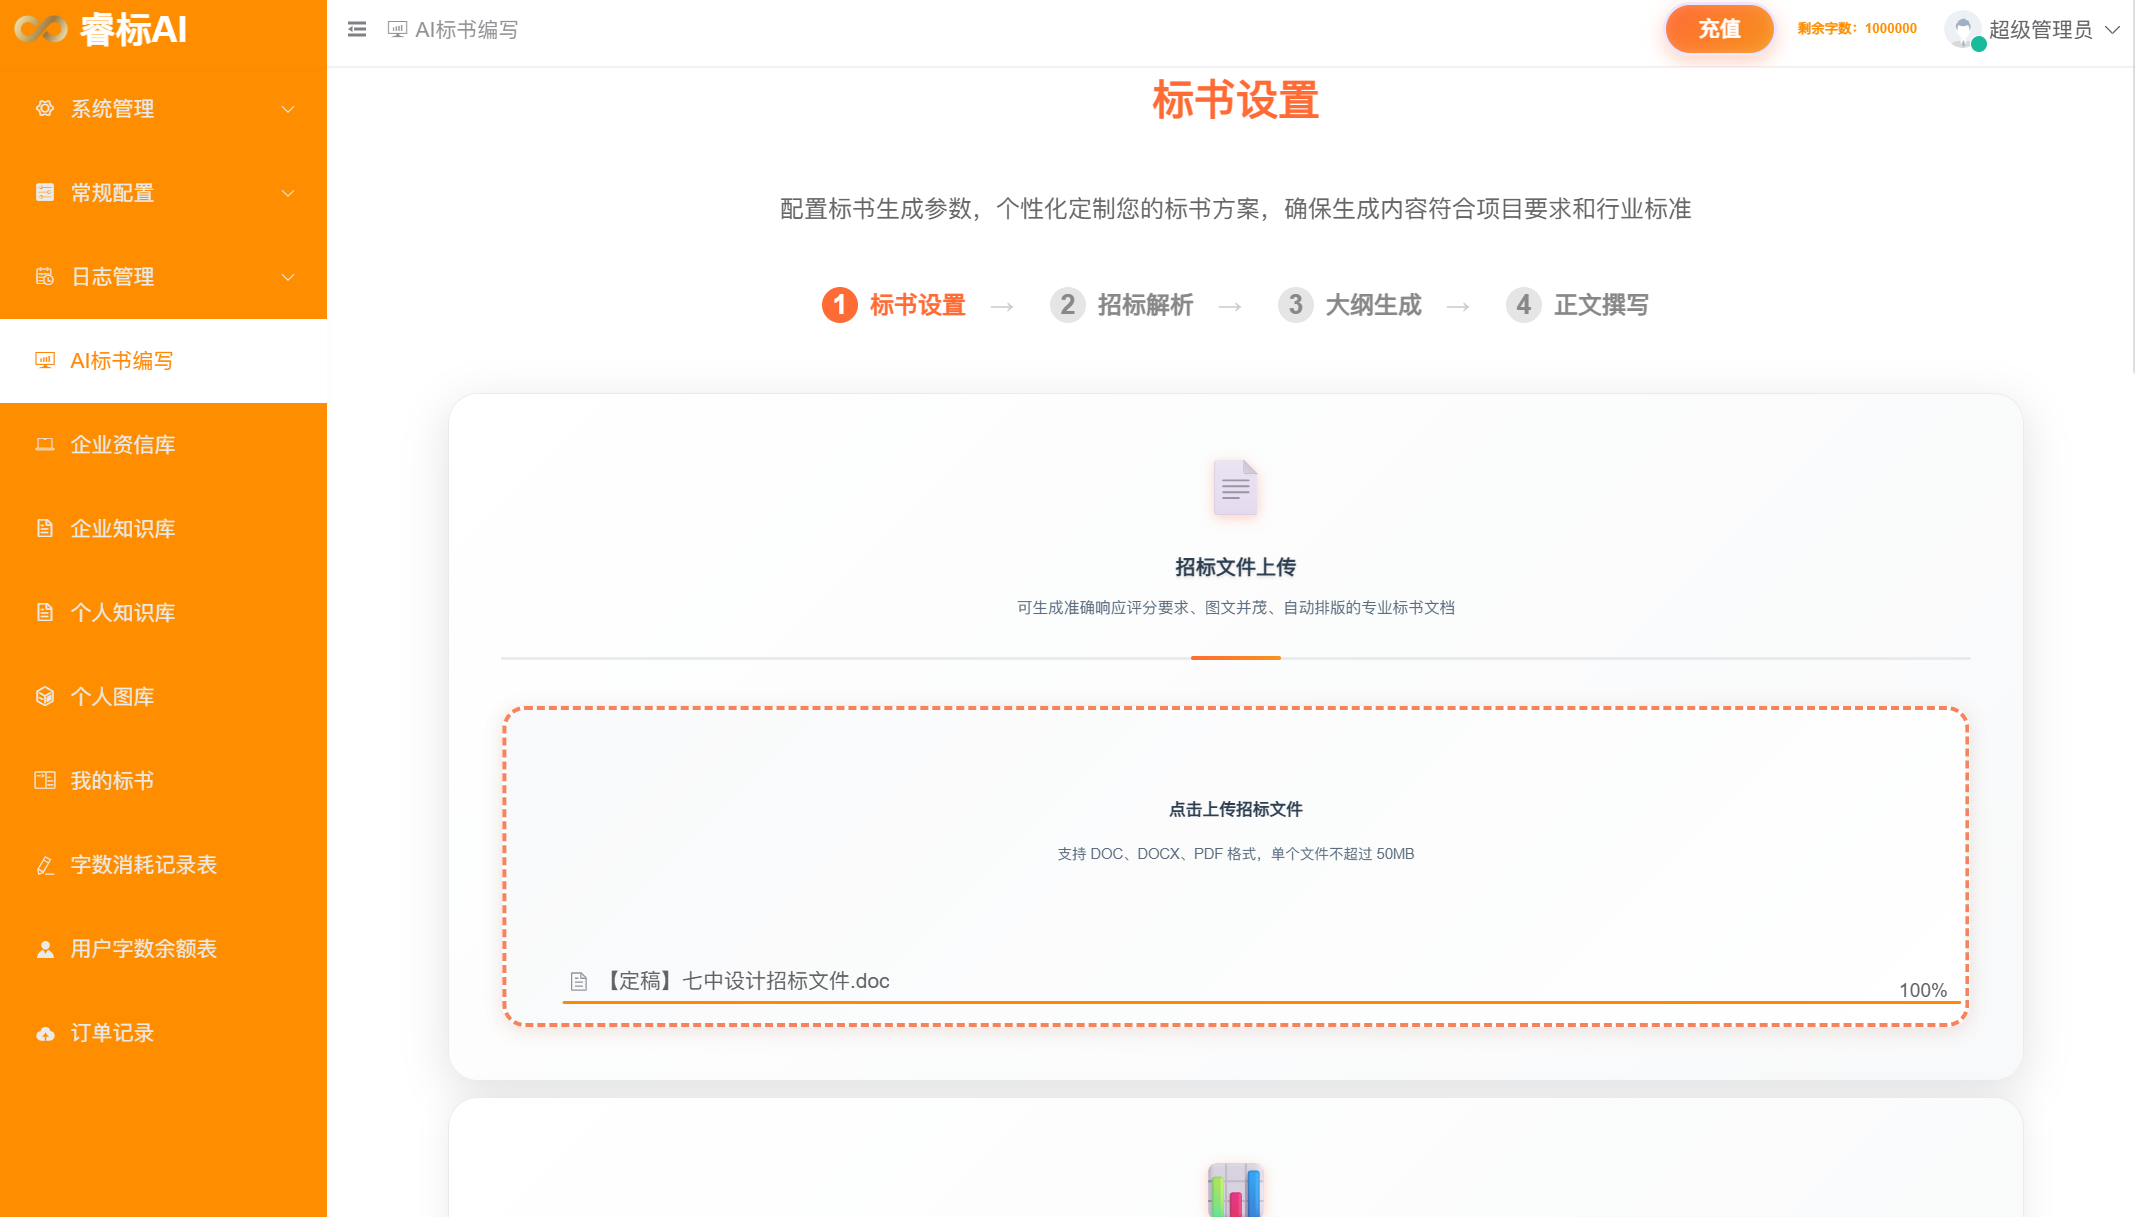The image size is (2135, 1217).
Task: Open the file 【定稿】七中设计招标文件.doc
Action: click(x=748, y=981)
